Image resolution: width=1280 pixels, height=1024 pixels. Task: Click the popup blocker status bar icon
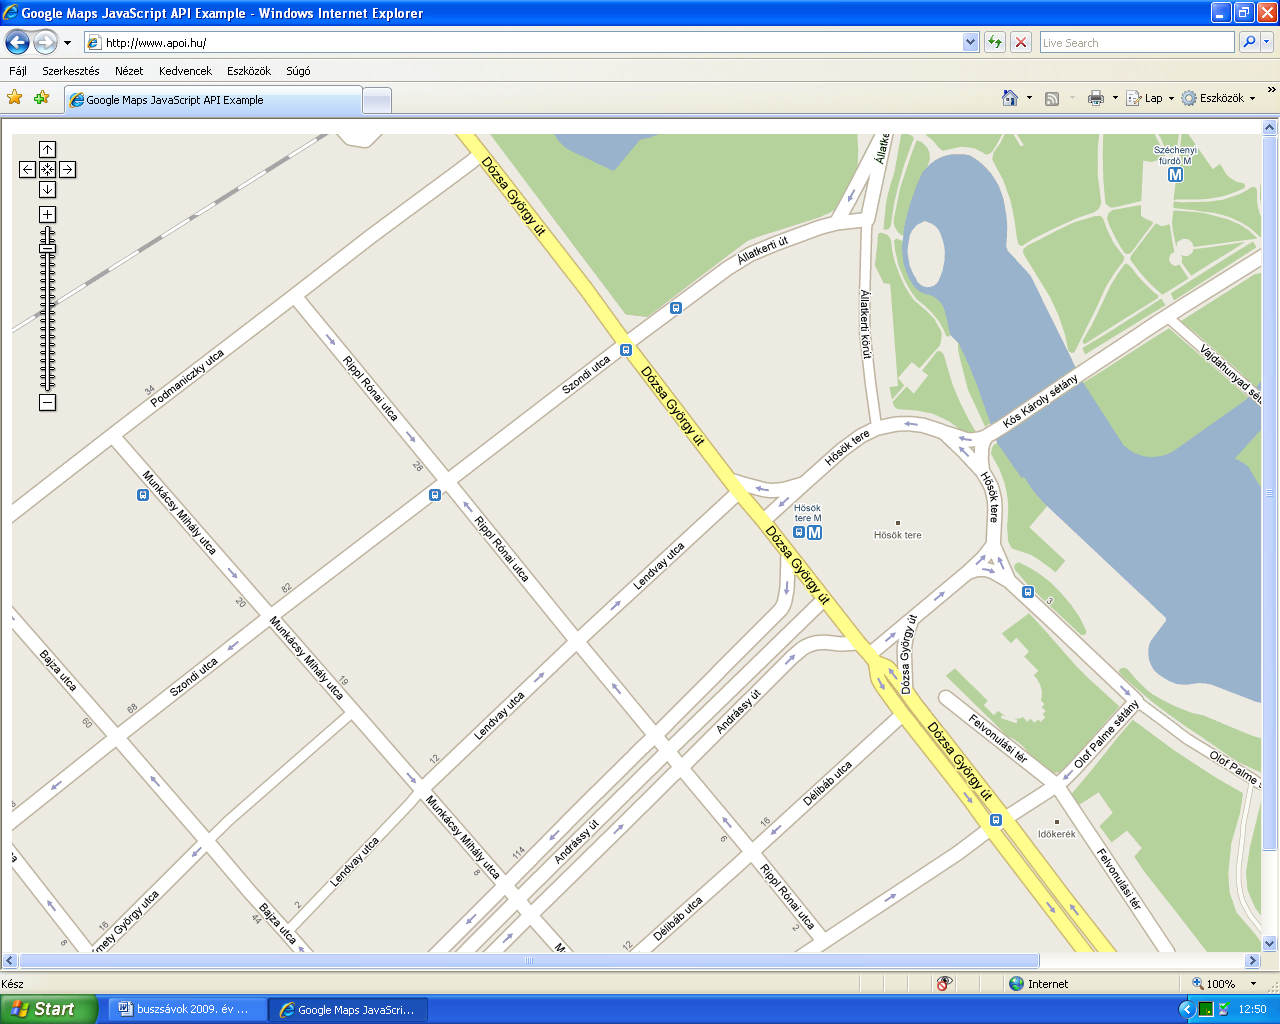[945, 984]
